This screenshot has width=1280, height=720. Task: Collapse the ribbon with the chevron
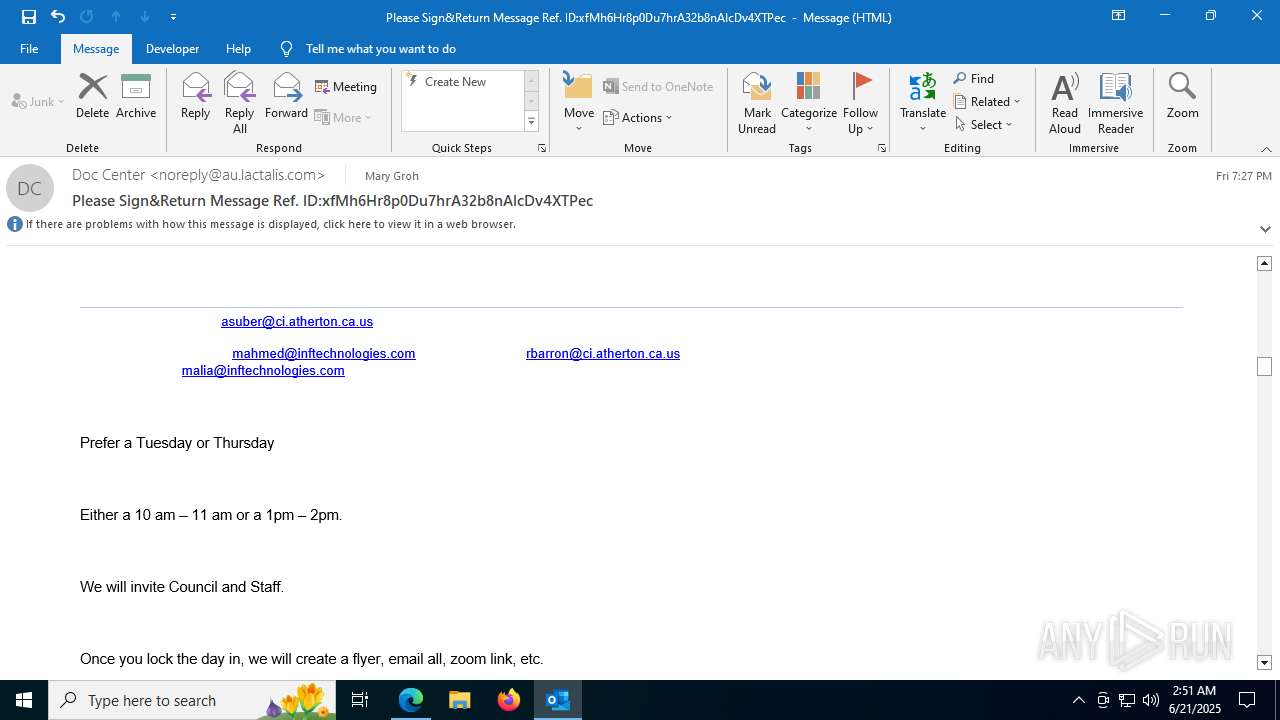(1266, 149)
